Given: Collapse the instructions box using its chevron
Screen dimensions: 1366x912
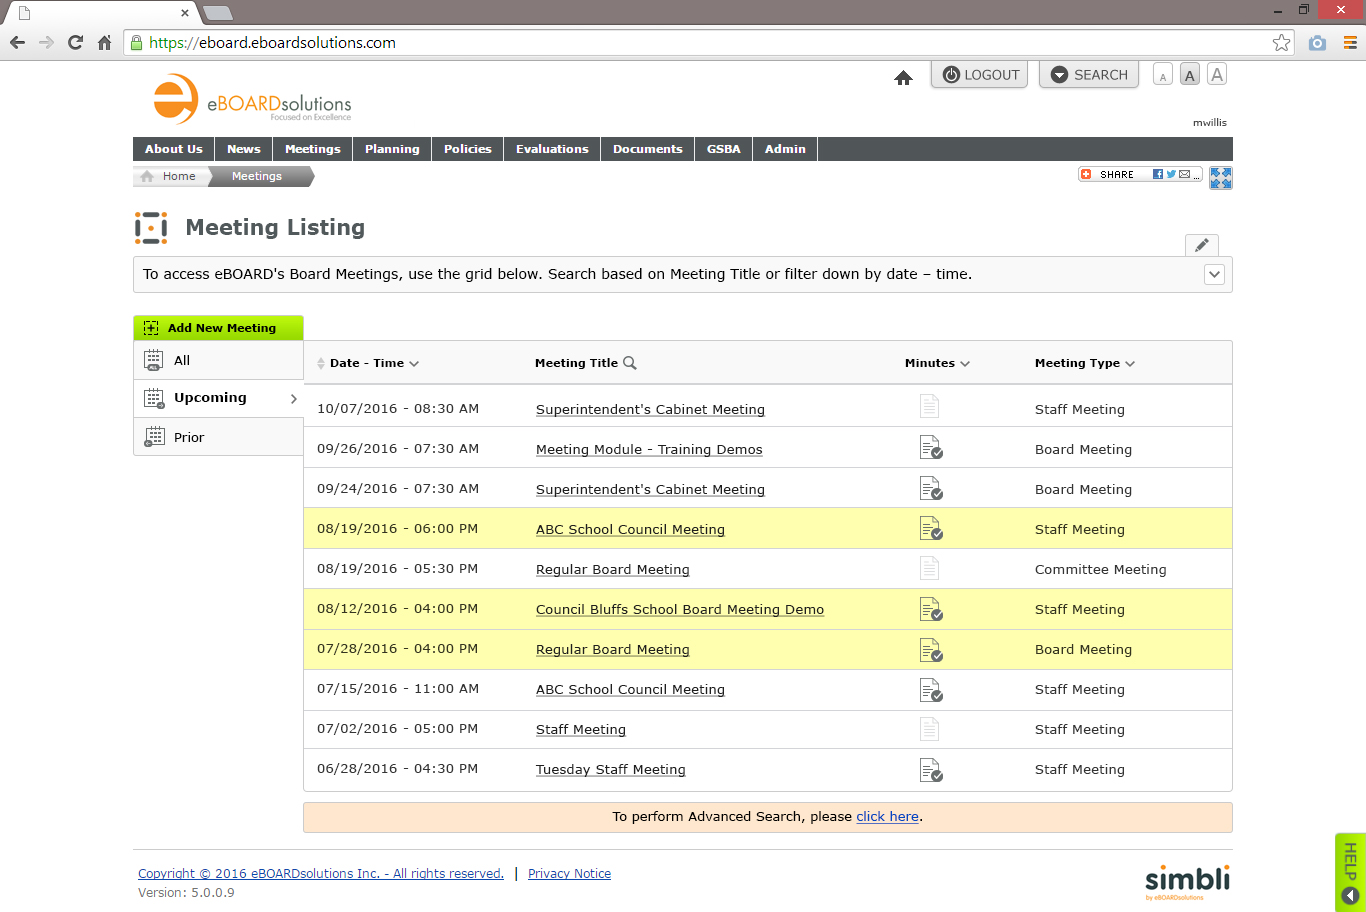Looking at the screenshot, I should coord(1214,273).
